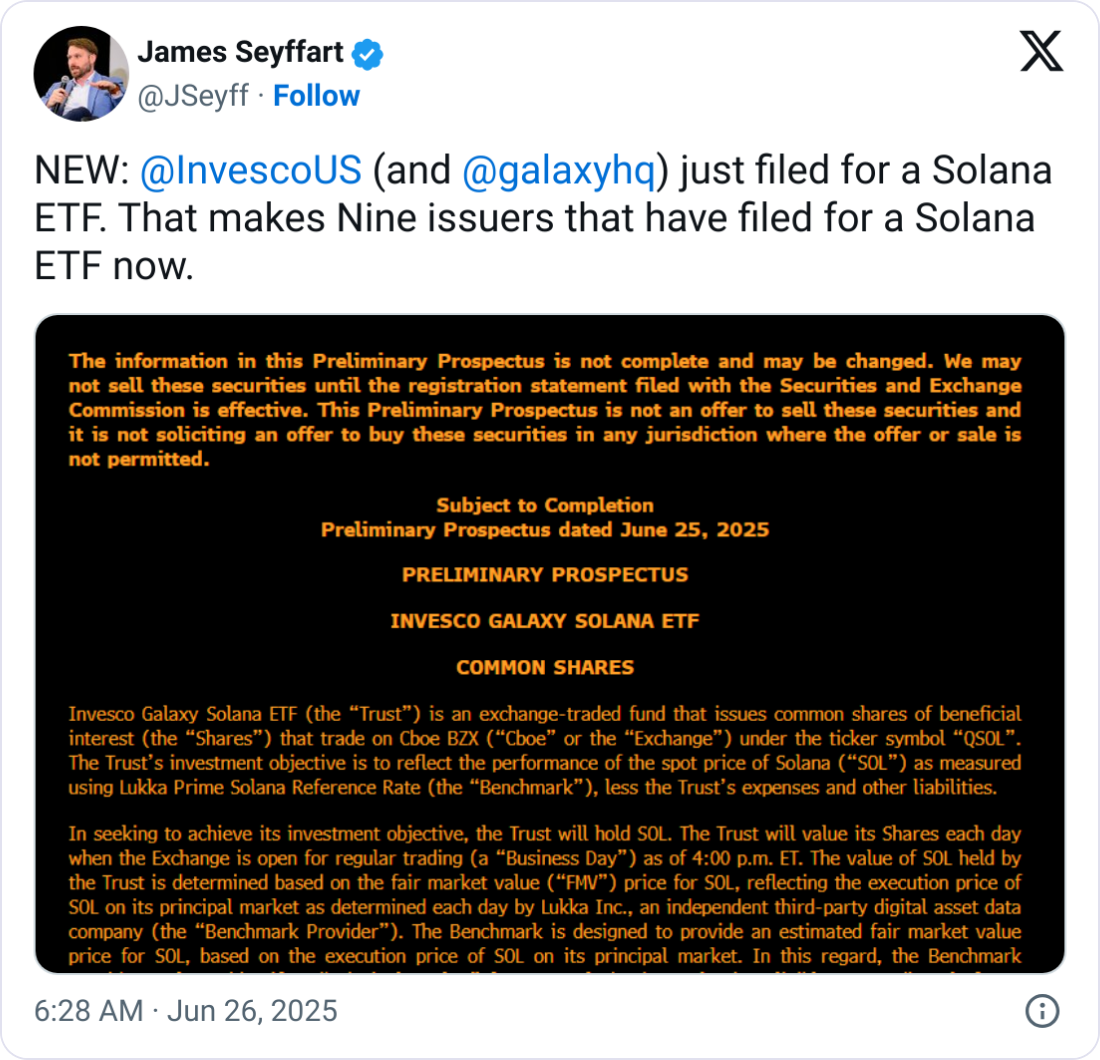Click the 'INVESCO GALAXY SOLANA ETF' title

[545, 621]
